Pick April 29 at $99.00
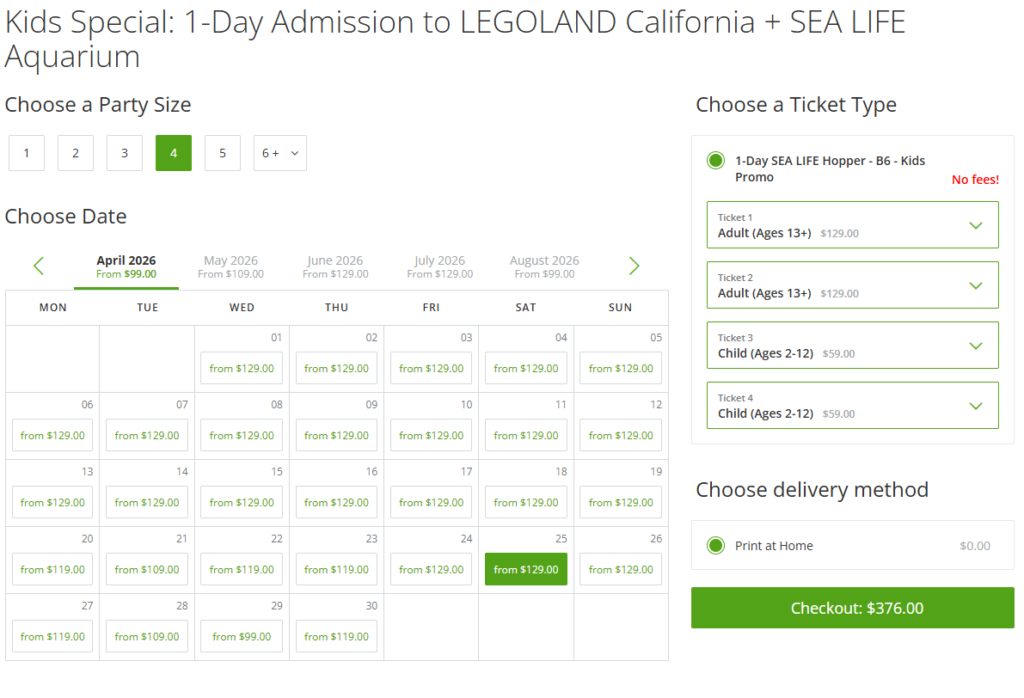Viewport: 1024px width, 698px height. (x=241, y=636)
